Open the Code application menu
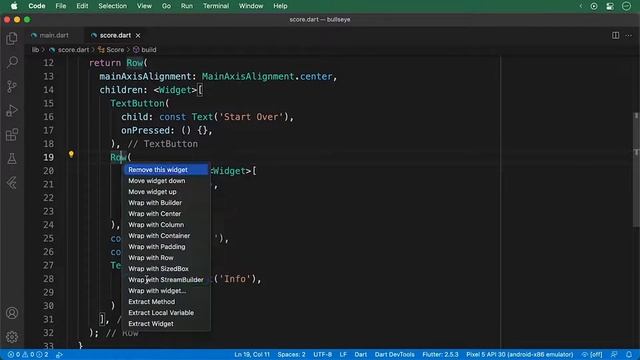The width and height of the screenshot is (640, 360). click(37, 6)
